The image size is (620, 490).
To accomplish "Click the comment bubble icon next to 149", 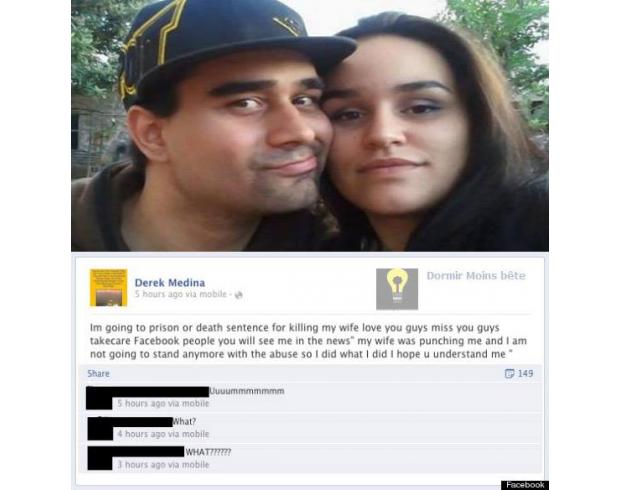I will point(510,373).
